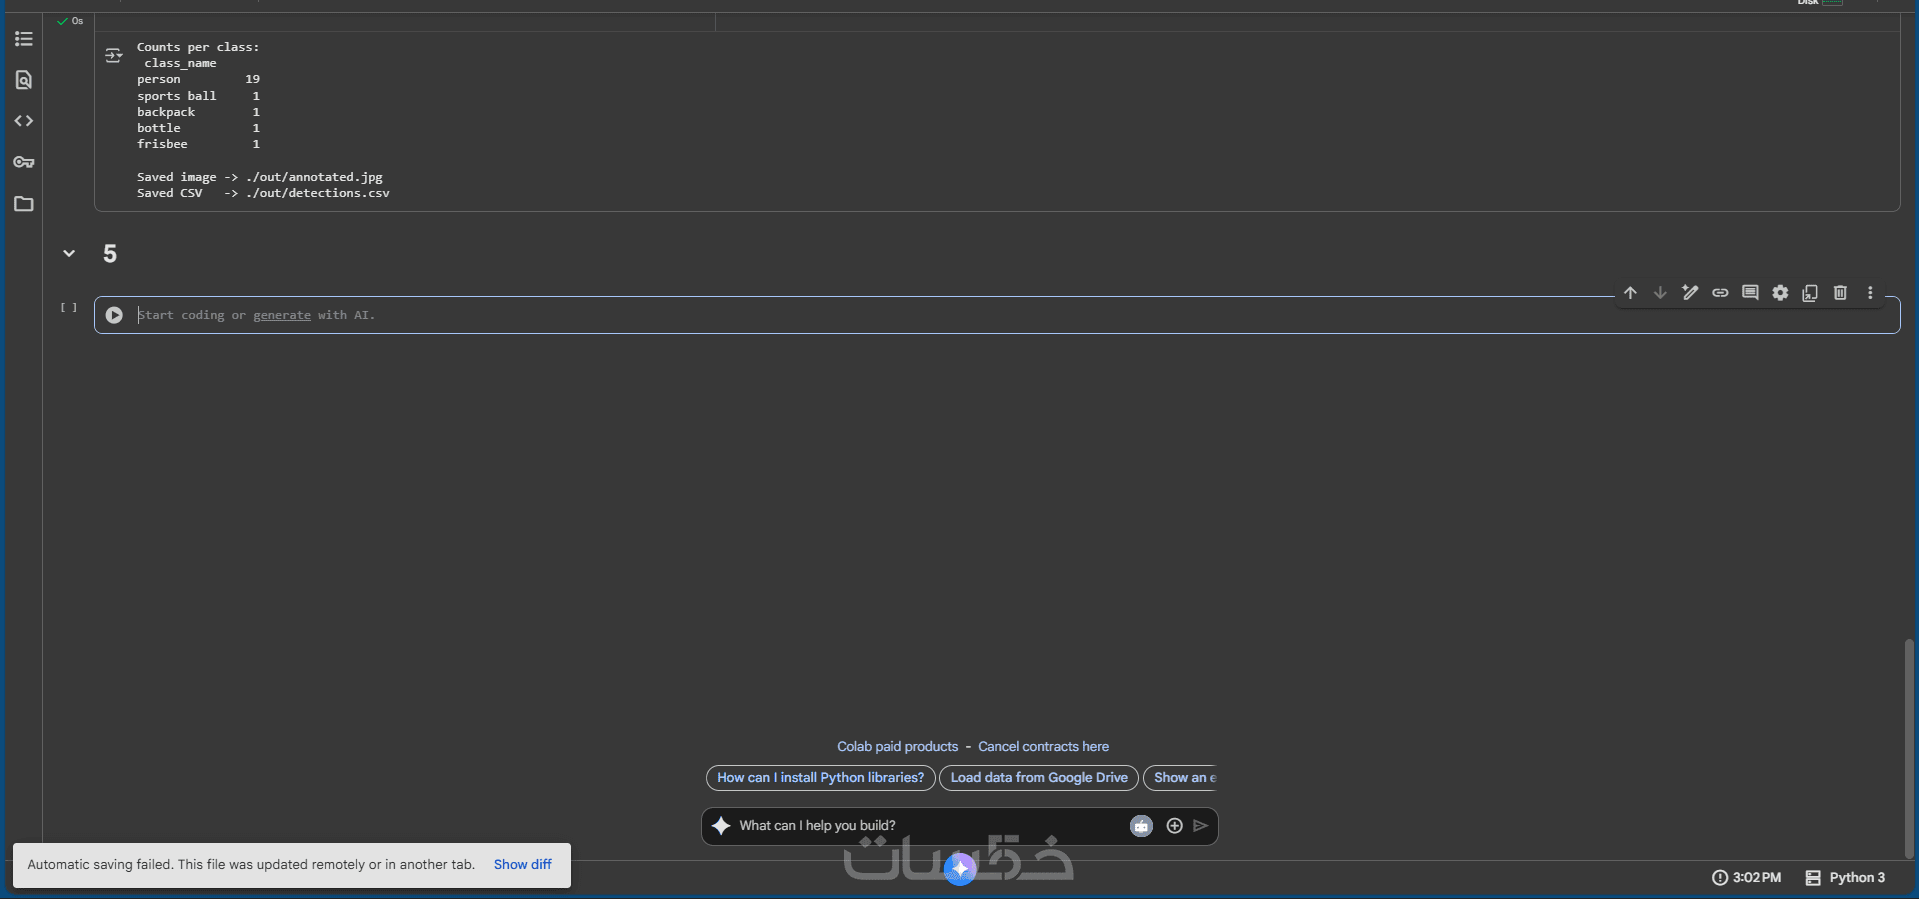Image resolution: width=1919 pixels, height=899 pixels.
Task: Click the runtime icon beside Python 3
Action: [1813, 878]
